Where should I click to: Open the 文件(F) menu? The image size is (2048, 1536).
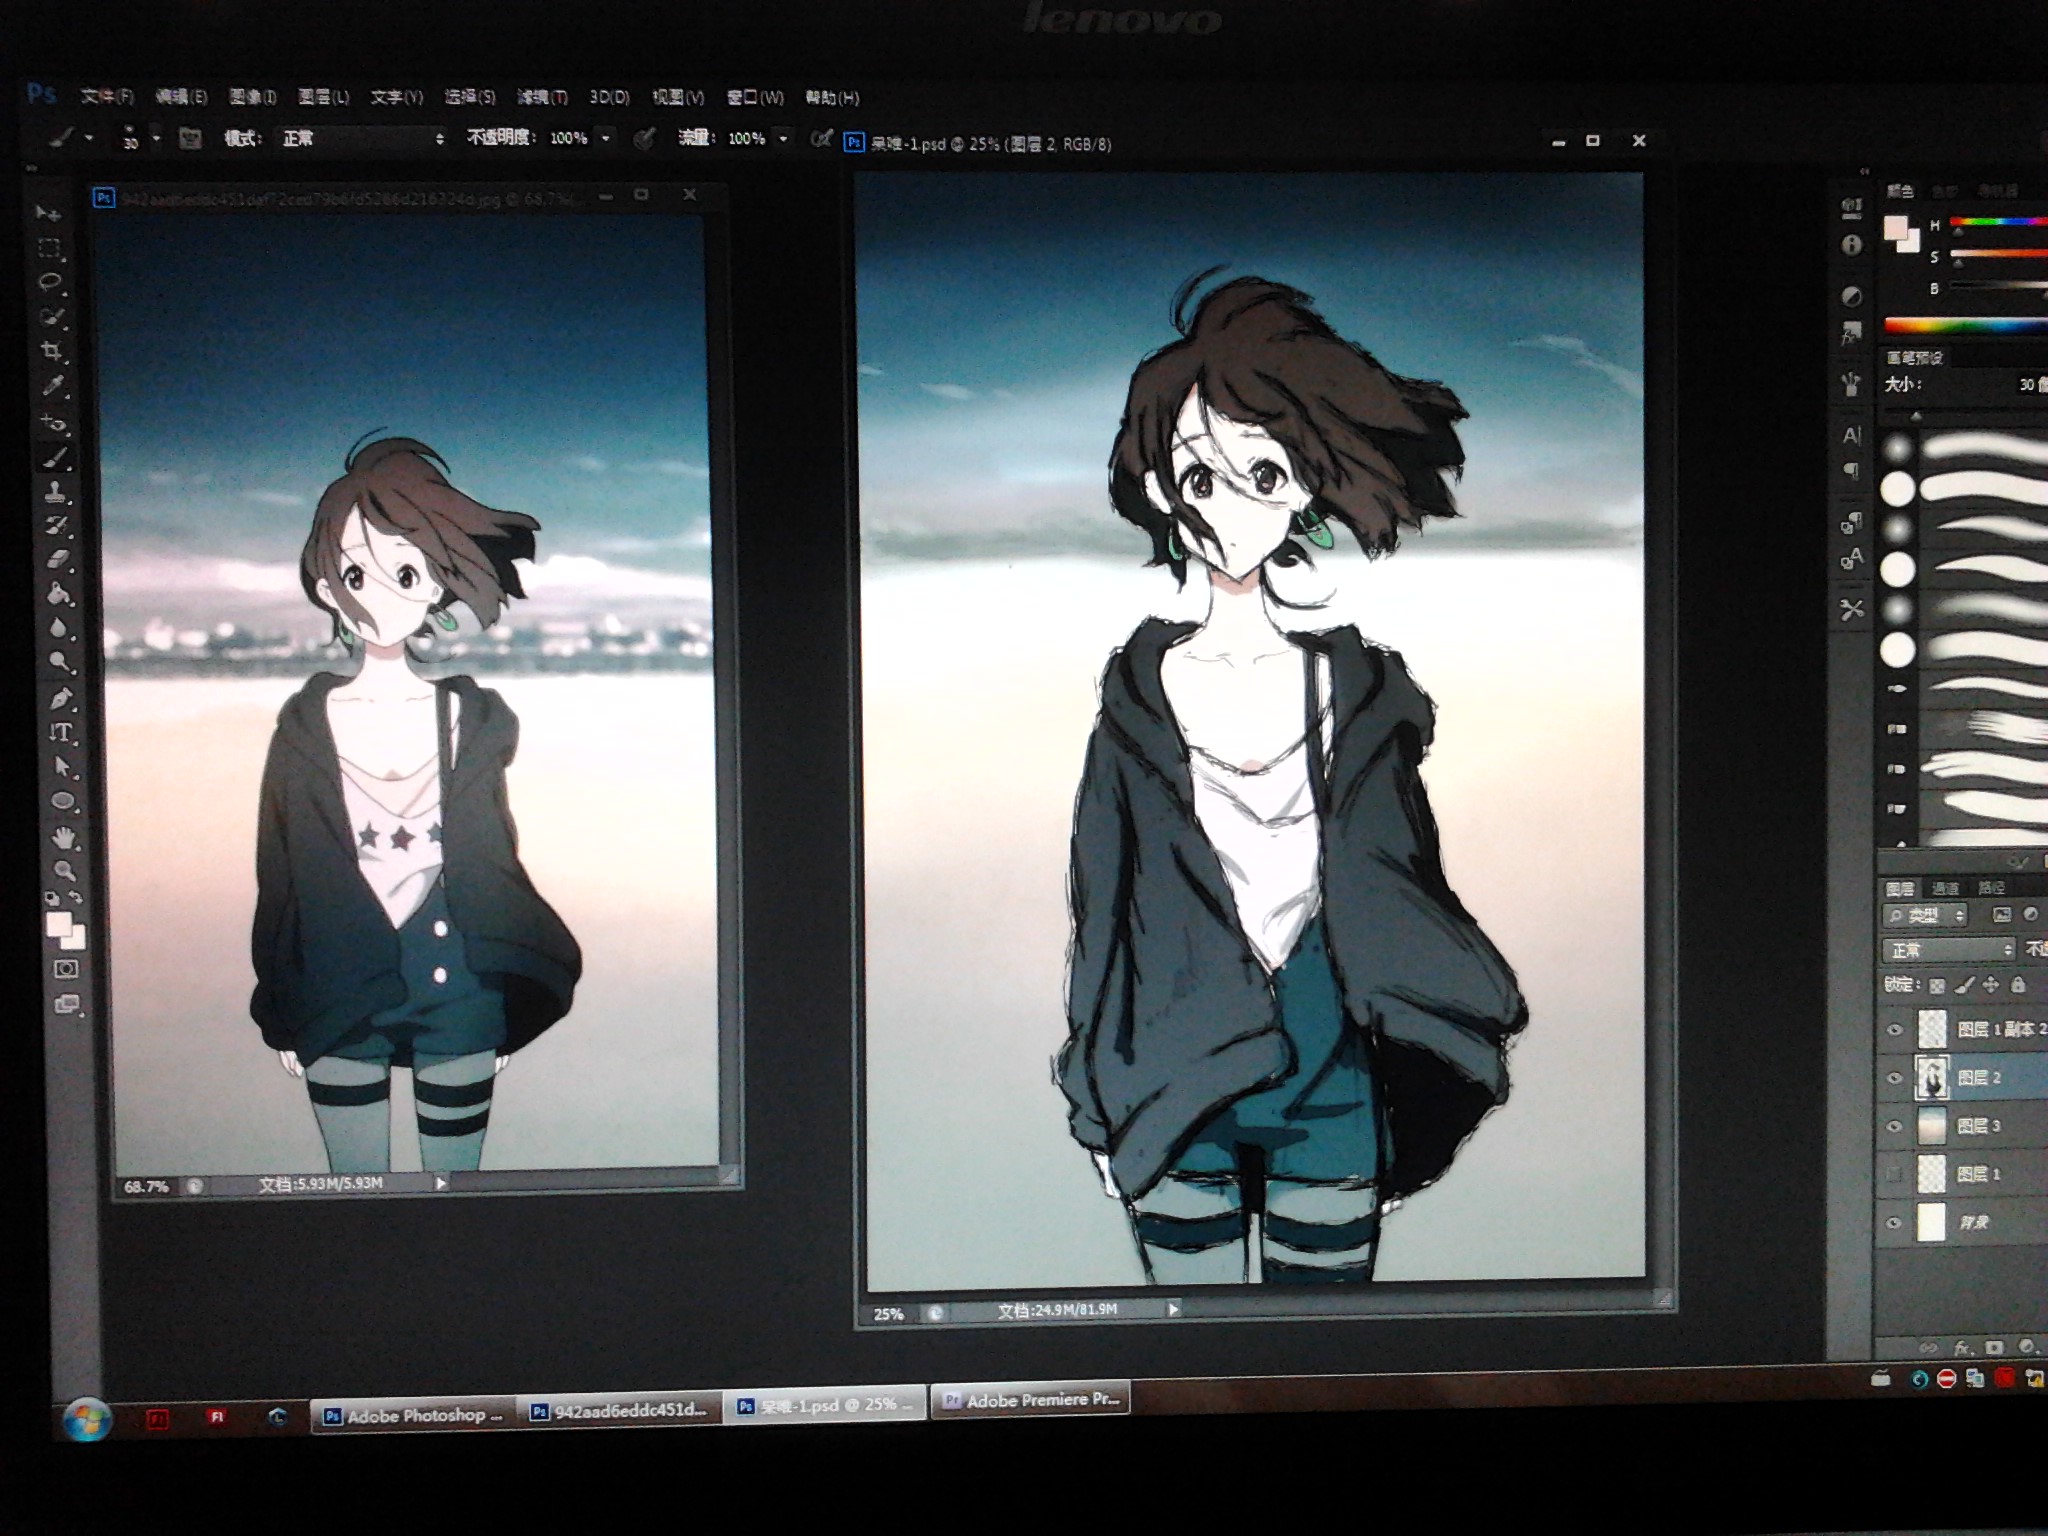(107, 96)
